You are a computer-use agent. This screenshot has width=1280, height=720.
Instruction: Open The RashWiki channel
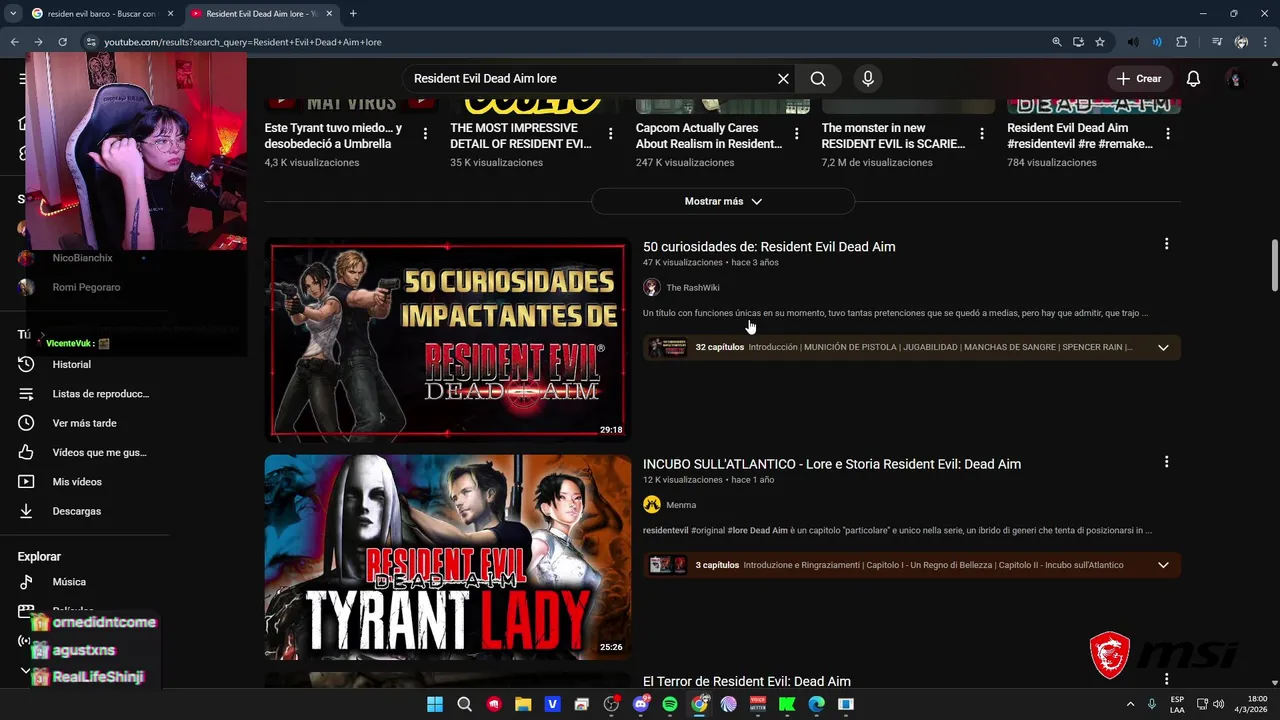pyautogui.click(x=693, y=288)
